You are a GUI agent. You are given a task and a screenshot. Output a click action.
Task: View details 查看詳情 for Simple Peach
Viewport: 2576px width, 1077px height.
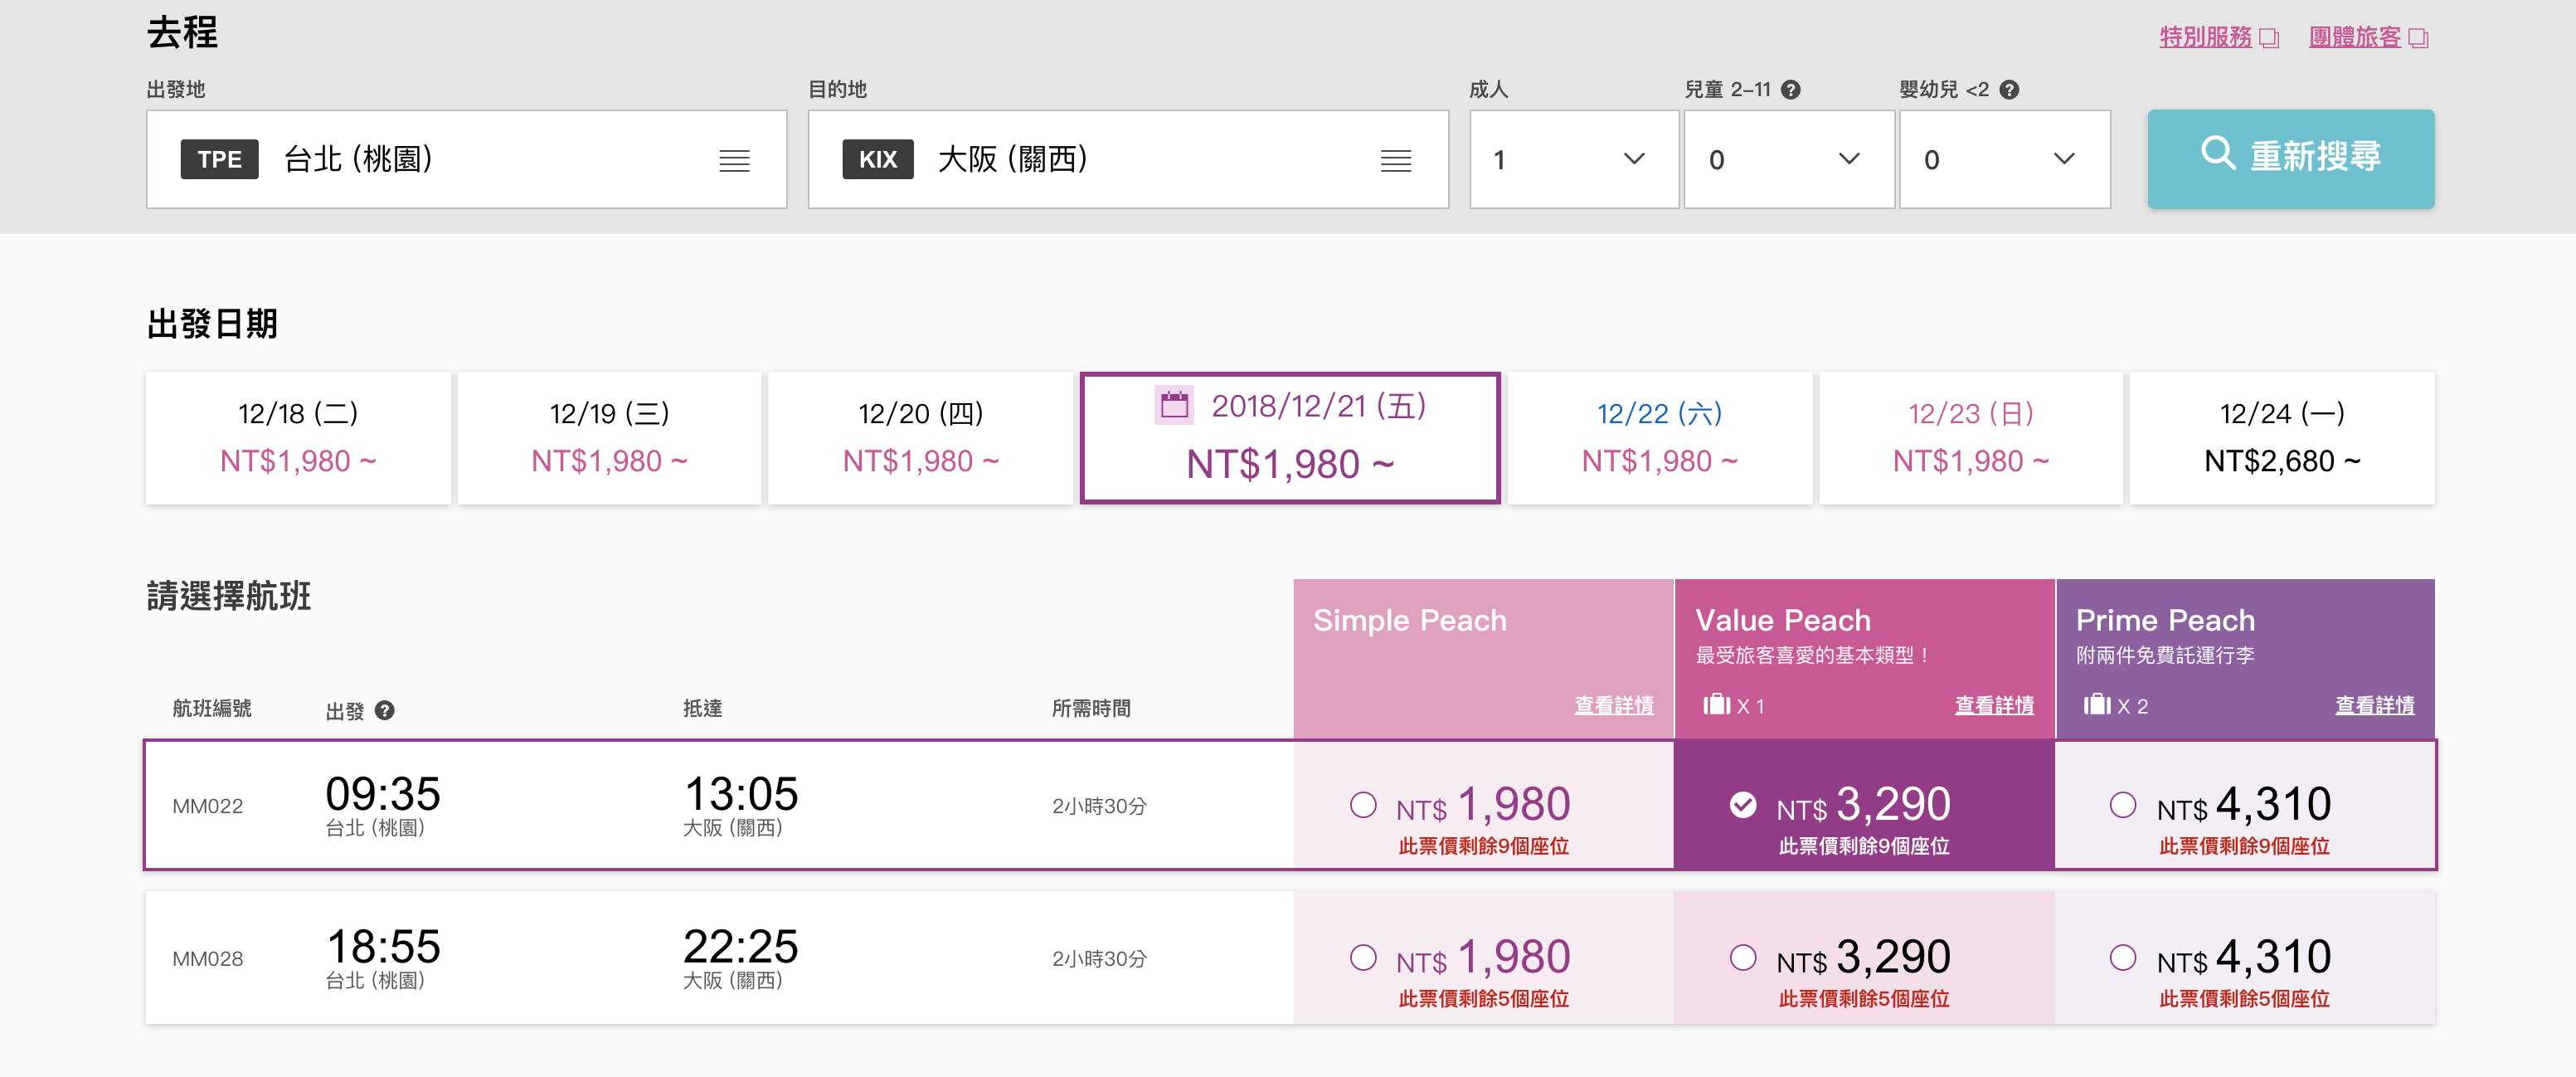(1613, 705)
